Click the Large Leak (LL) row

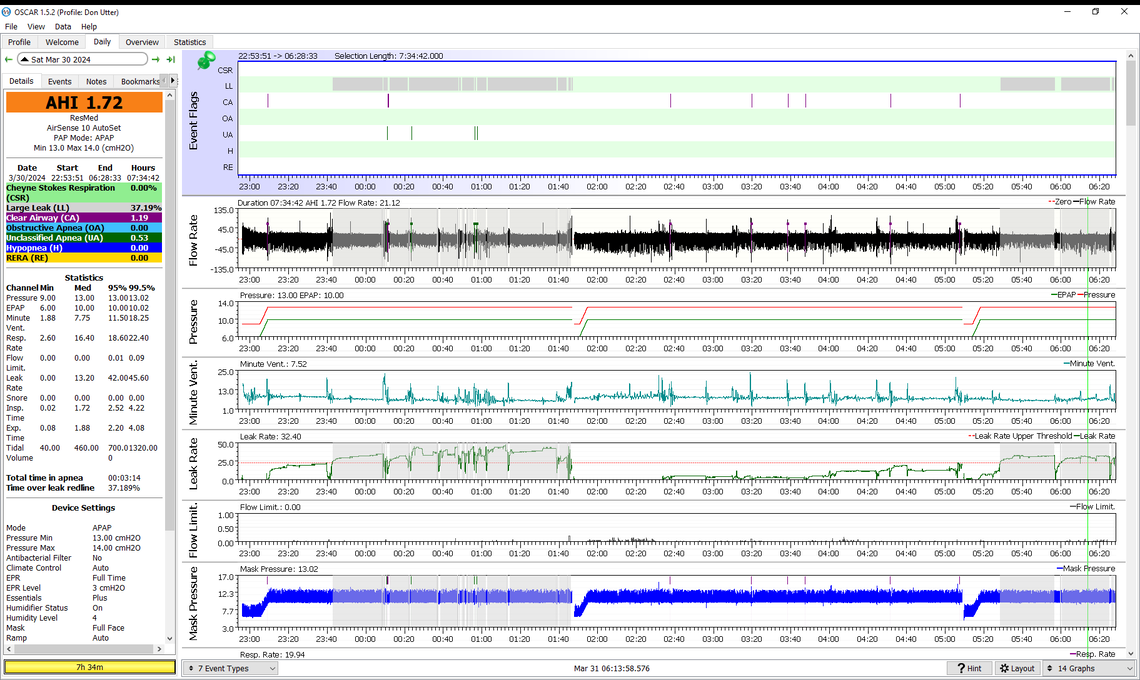tap(84, 208)
